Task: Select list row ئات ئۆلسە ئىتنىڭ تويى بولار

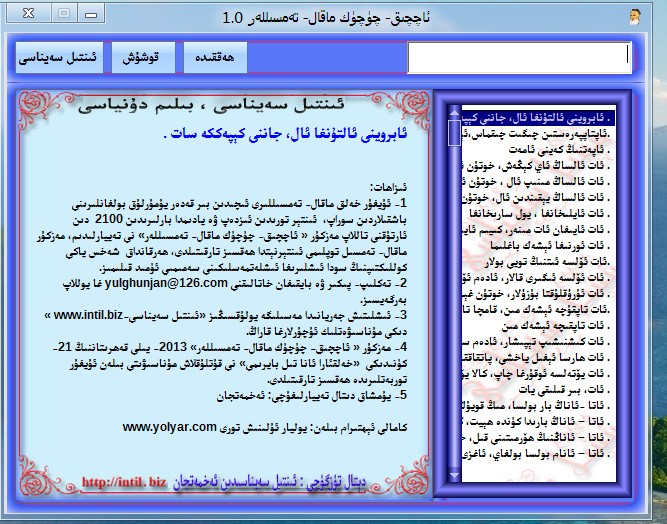Action: (x=539, y=262)
